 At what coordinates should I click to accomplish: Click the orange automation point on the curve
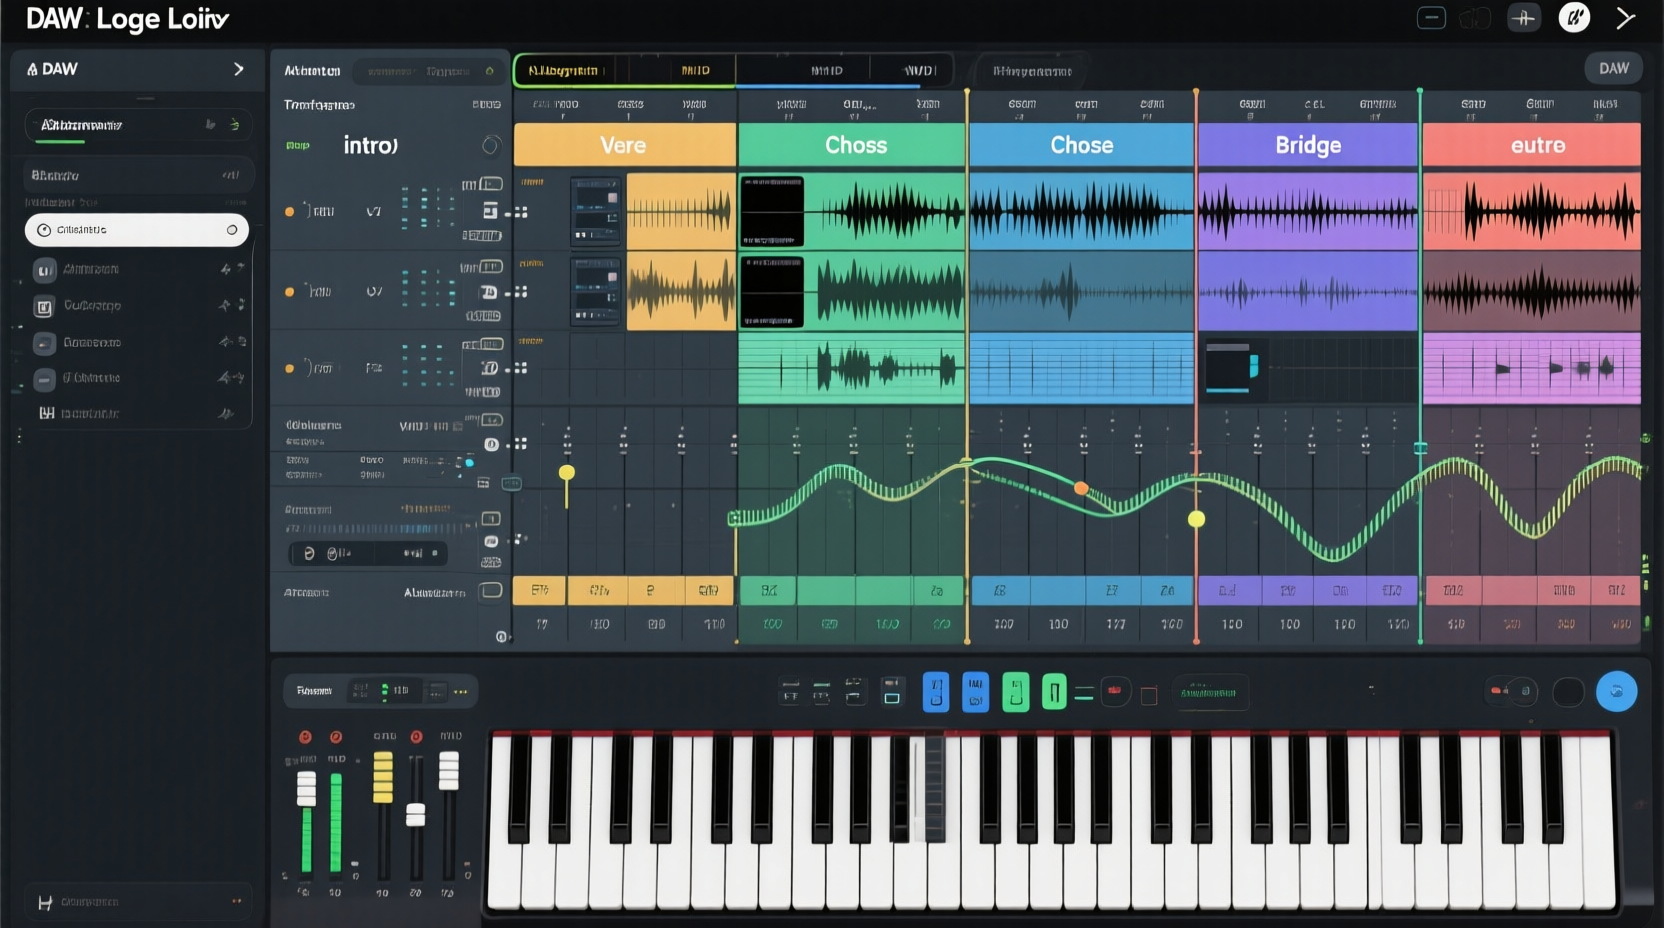click(1081, 488)
